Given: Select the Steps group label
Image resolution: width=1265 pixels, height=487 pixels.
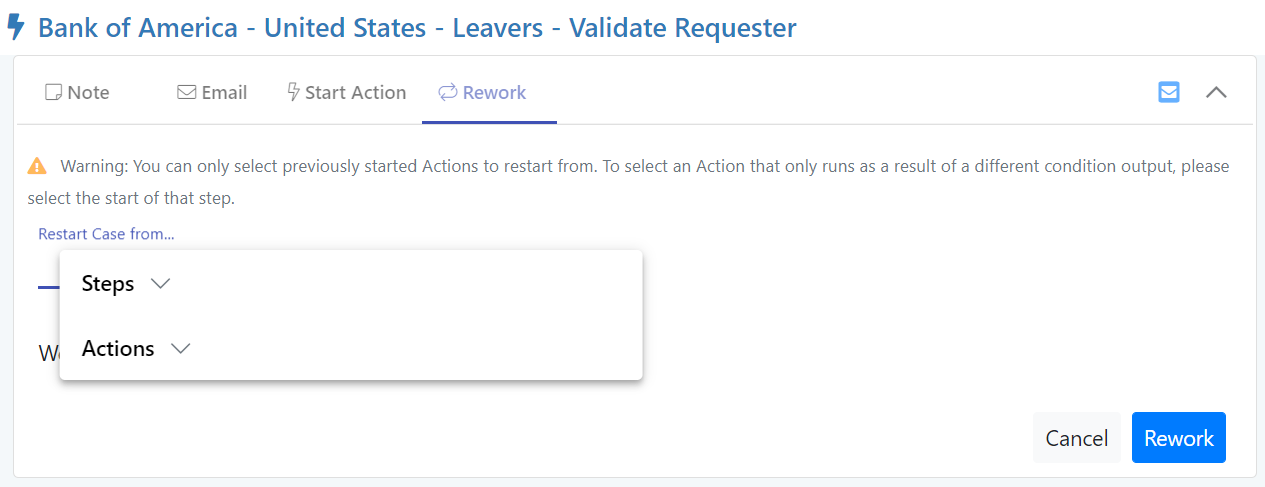Looking at the screenshot, I should click(108, 284).
